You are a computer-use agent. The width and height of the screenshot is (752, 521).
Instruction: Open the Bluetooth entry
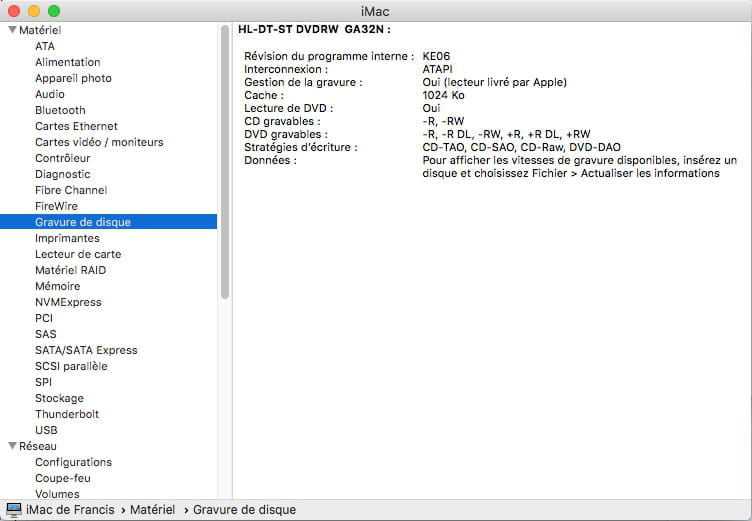coord(60,110)
